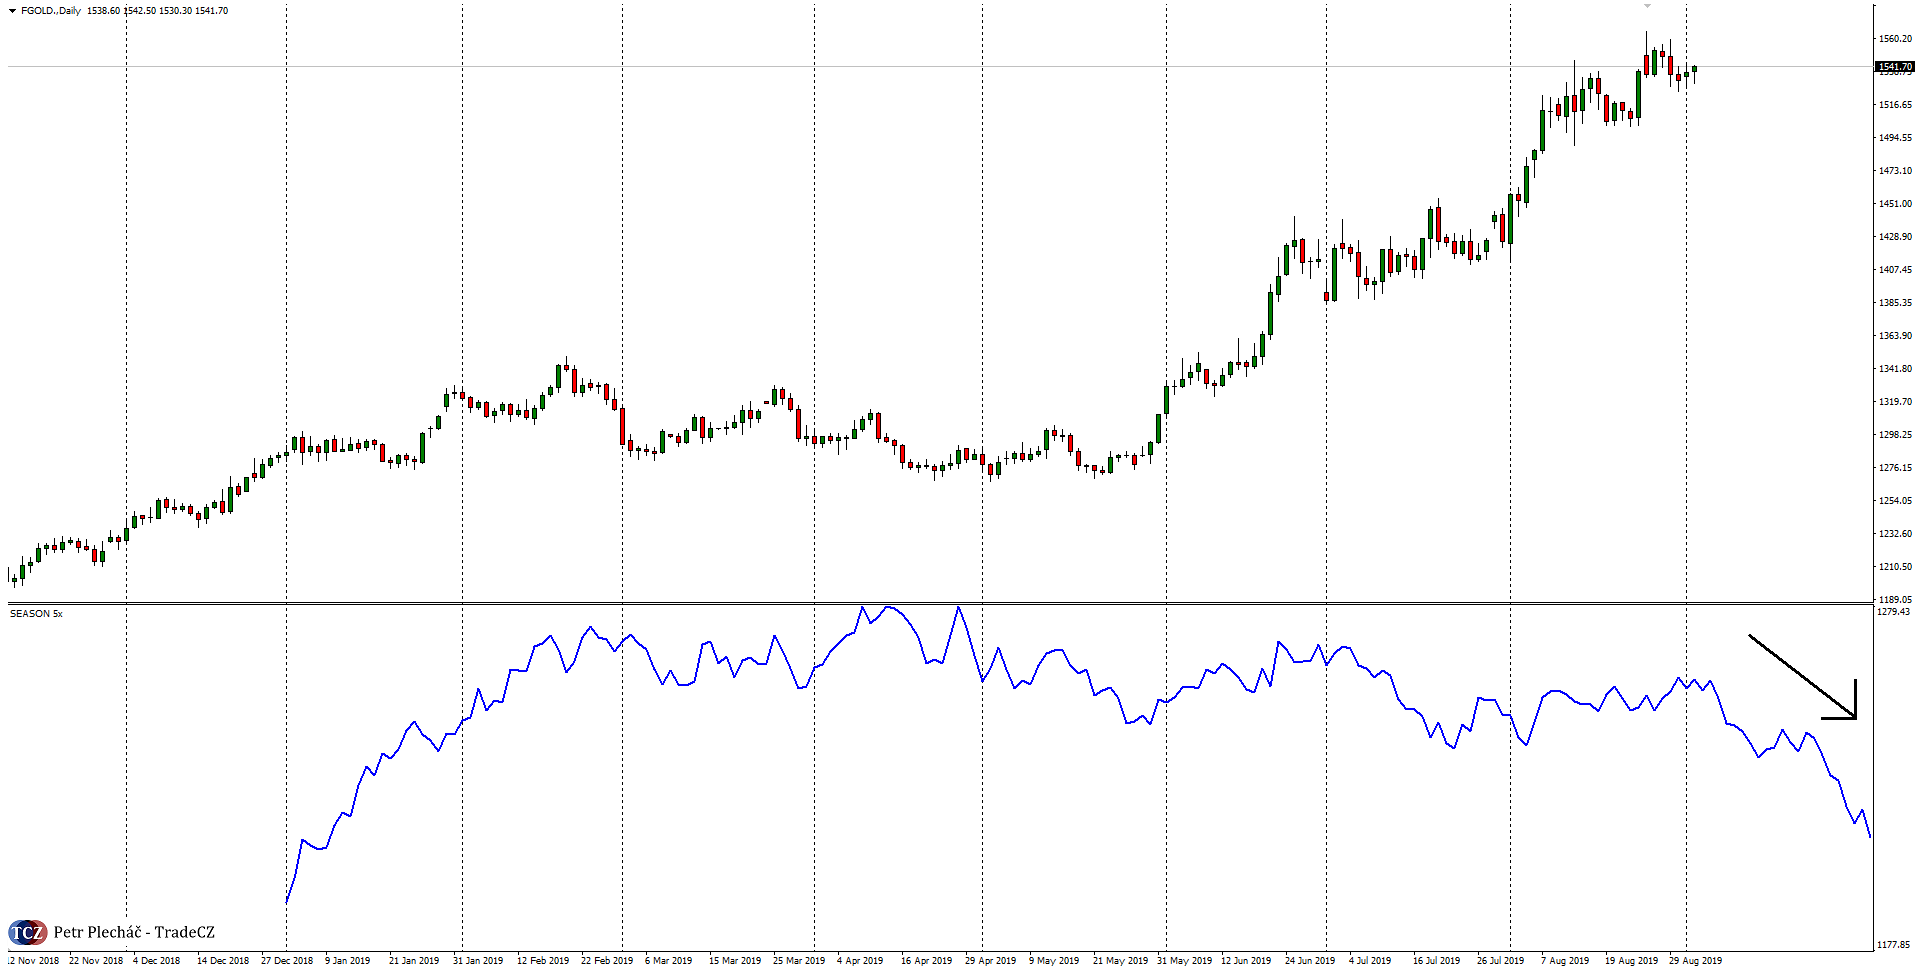
Task: Click the TCZ logo icon
Action: coord(27,933)
